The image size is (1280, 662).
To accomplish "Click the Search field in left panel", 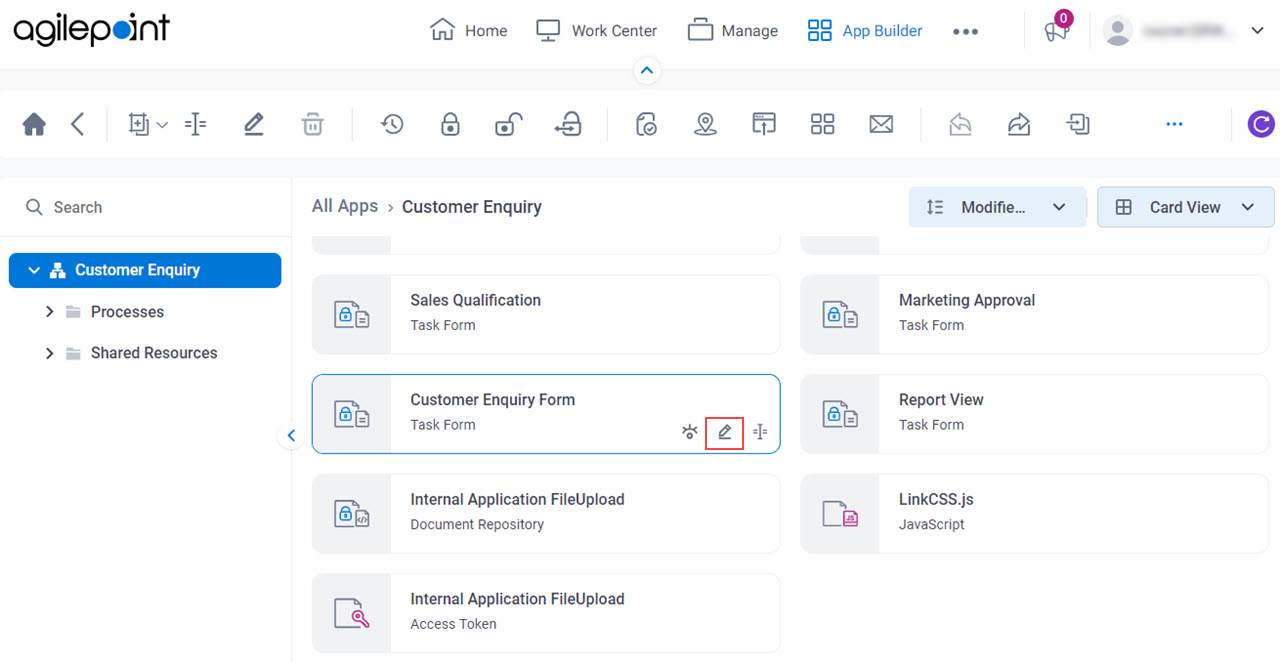I will point(146,207).
